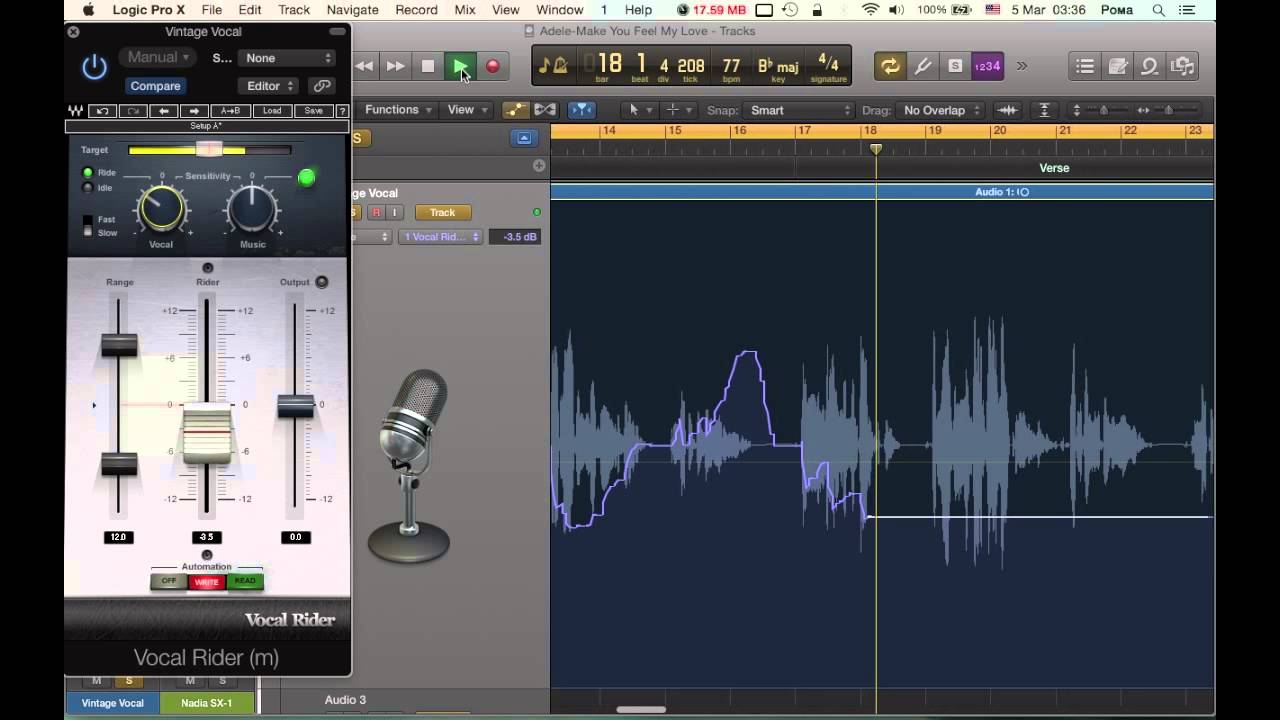The height and width of the screenshot is (720, 1280).
Task: Open the Editor view dropdown
Action: (270, 86)
